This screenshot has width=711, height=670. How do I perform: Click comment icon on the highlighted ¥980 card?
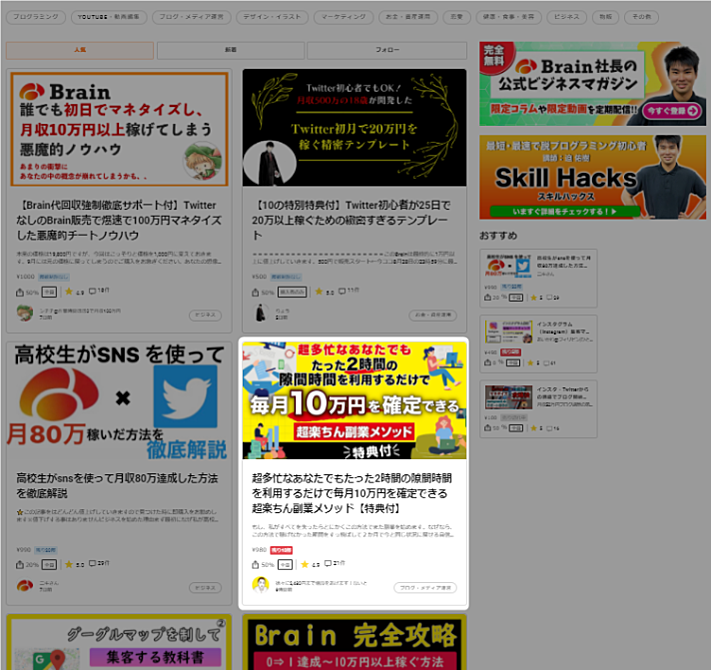pos(328,563)
